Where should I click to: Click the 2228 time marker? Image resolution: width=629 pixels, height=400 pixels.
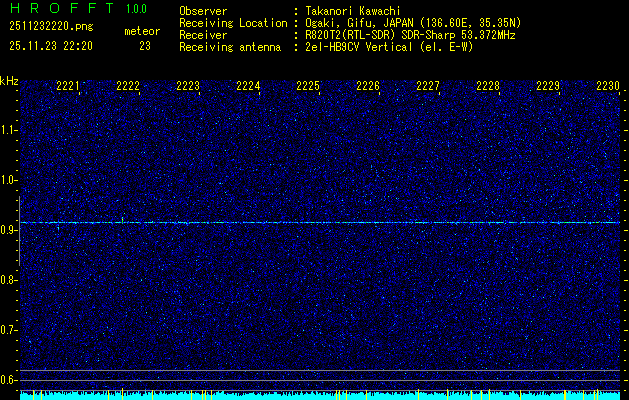(488, 86)
